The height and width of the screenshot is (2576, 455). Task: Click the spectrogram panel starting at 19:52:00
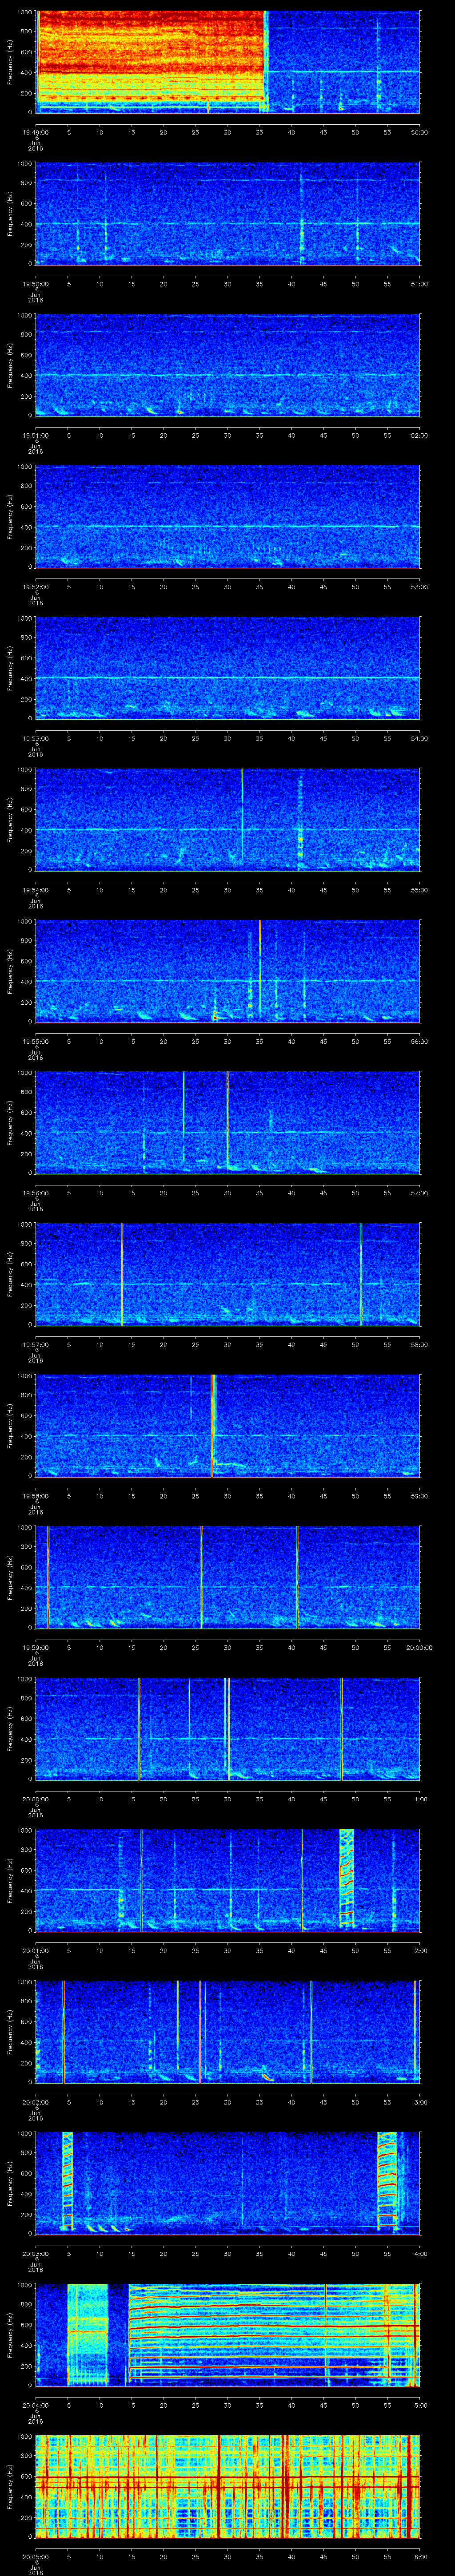tap(228, 517)
